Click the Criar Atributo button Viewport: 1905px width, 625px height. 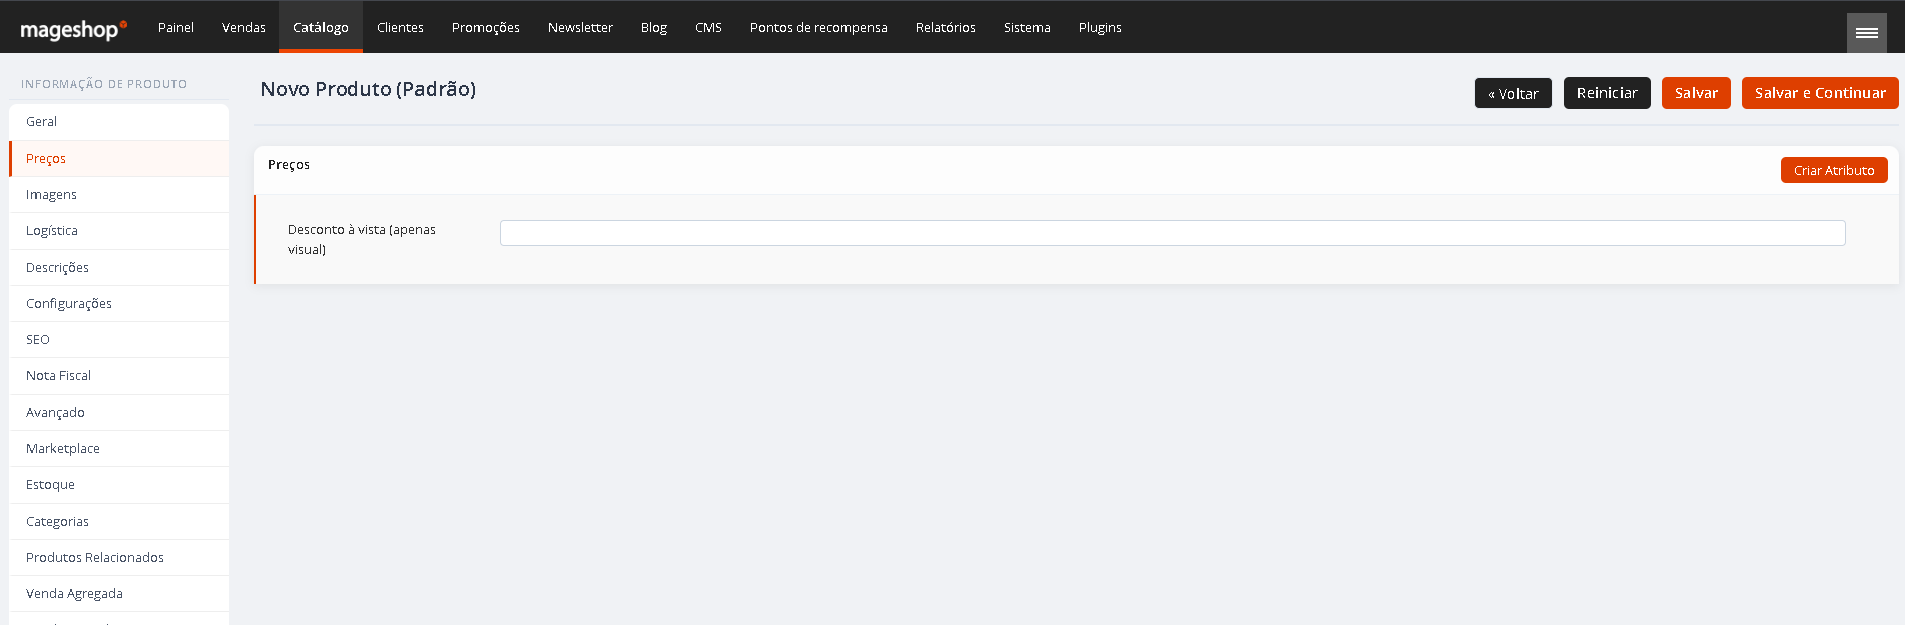1834,170
